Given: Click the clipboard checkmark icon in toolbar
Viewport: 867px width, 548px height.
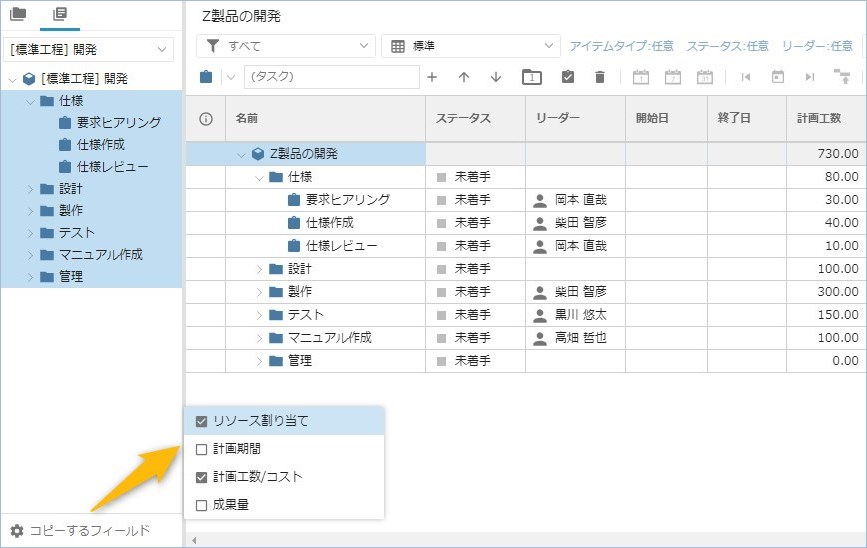Looking at the screenshot, I should [x=568, y=77].
